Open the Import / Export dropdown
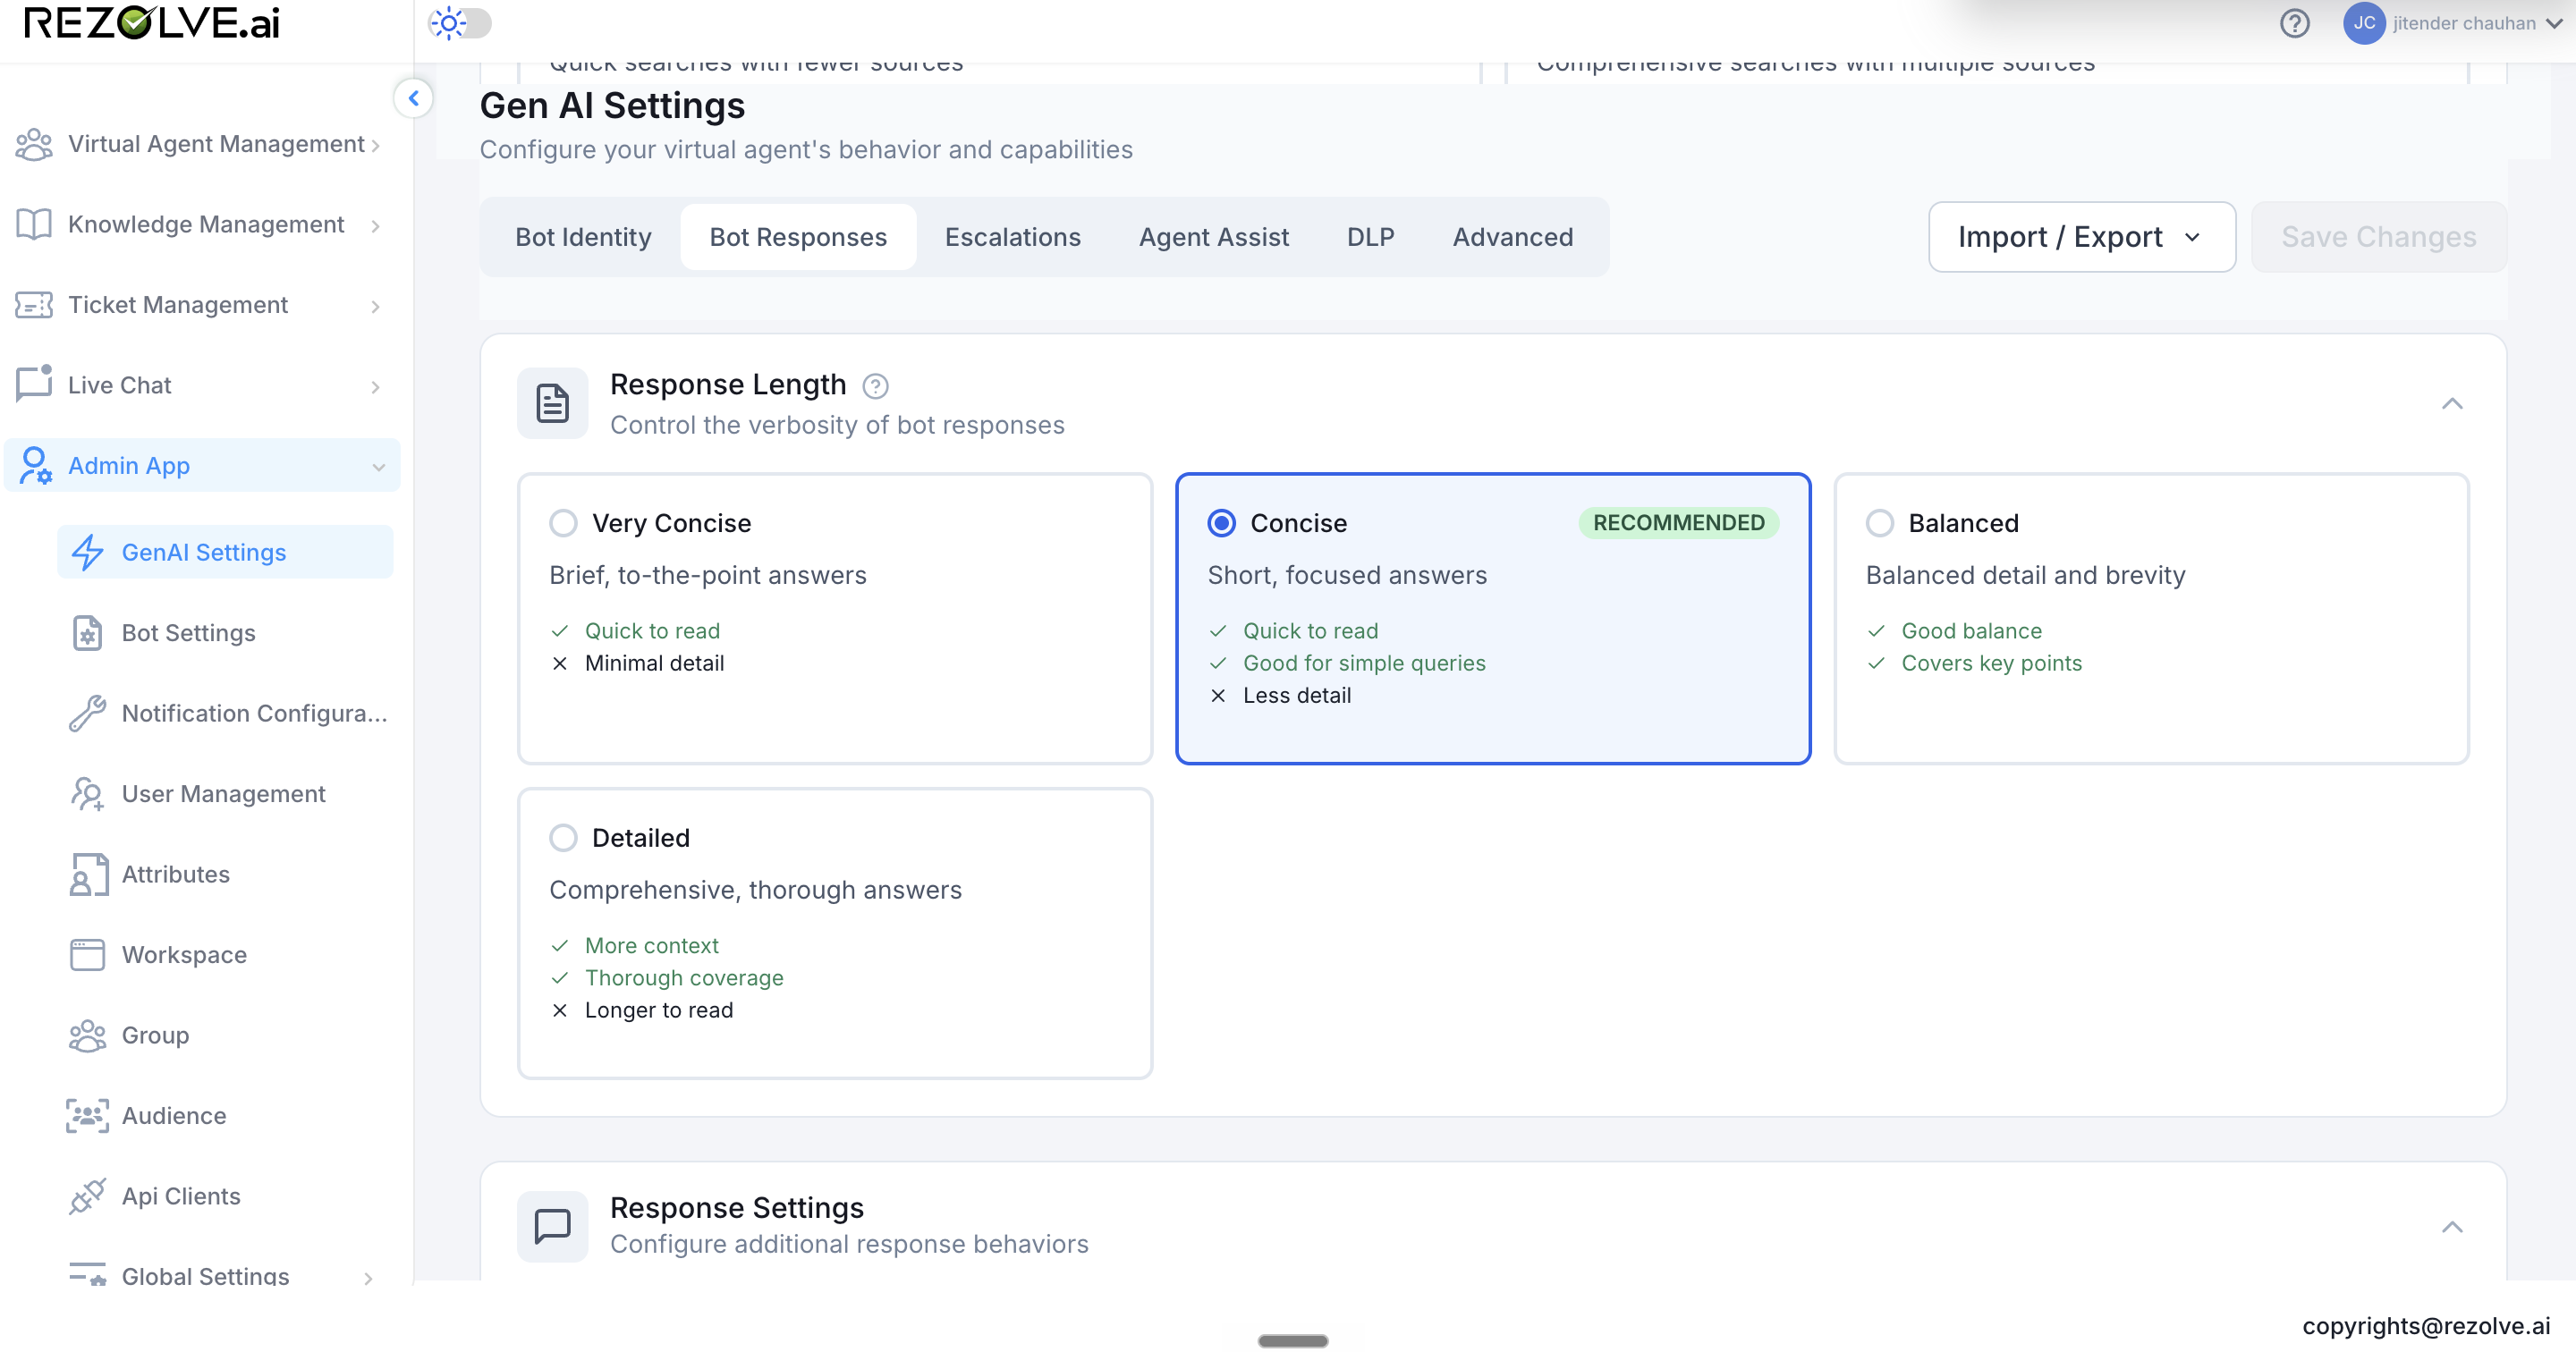The image size is (2576, 1352). click(x=2082, y=237)
